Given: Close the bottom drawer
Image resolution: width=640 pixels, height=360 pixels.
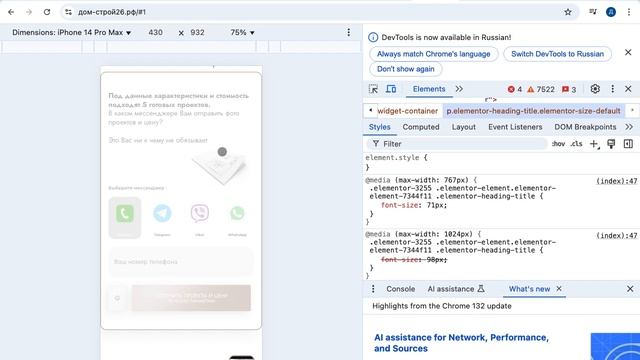Looking at the screenshot, I should 630,289.
